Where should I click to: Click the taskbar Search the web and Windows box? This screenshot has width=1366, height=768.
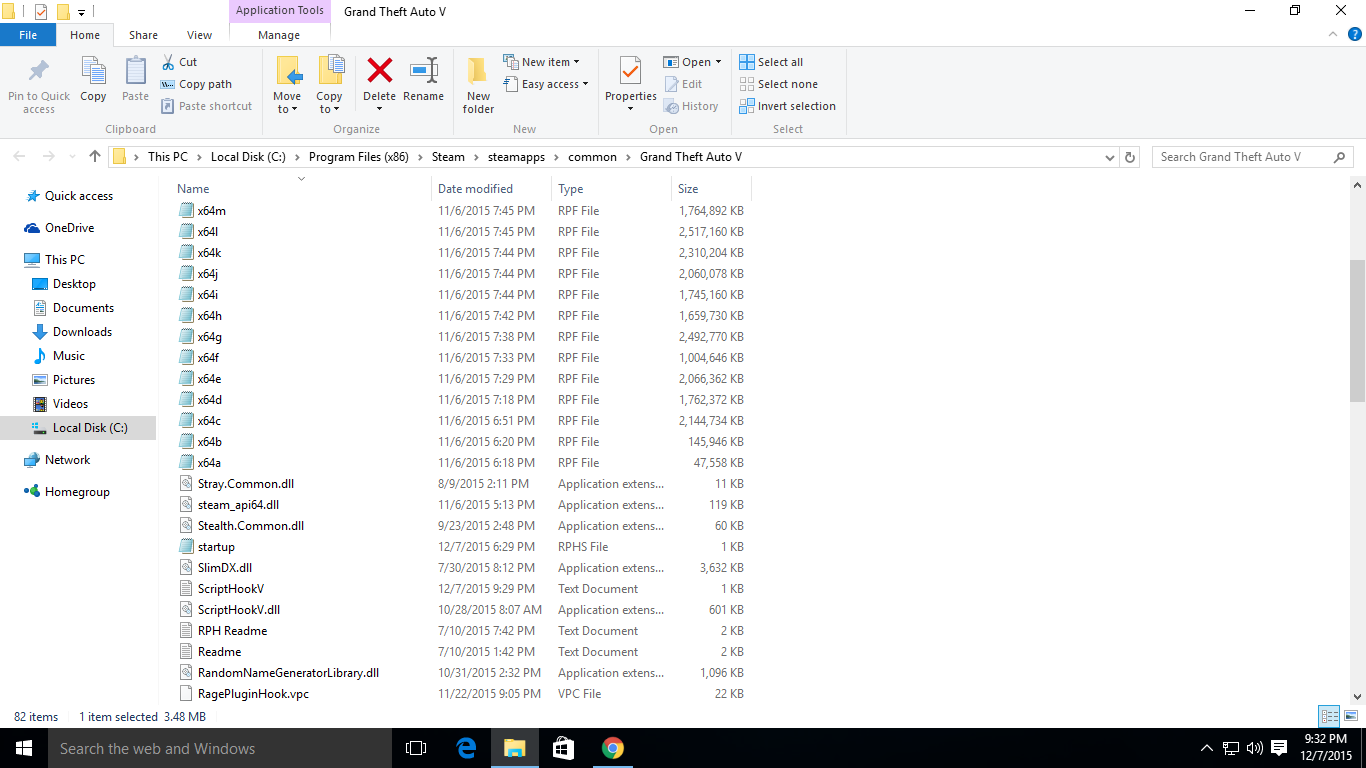coord(220,748)
